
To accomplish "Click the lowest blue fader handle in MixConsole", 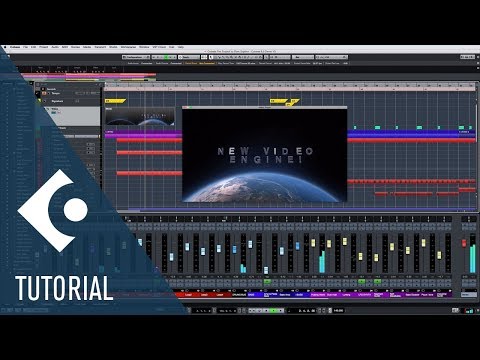I will point(266,270).
